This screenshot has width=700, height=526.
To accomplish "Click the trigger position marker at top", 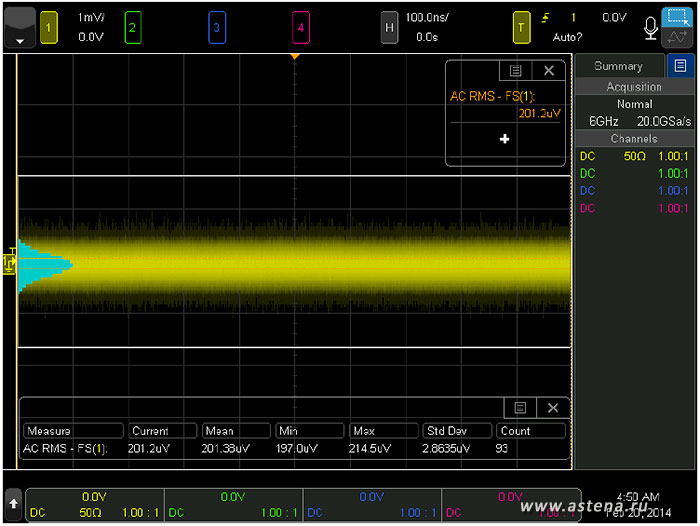I will coord(295,57).
